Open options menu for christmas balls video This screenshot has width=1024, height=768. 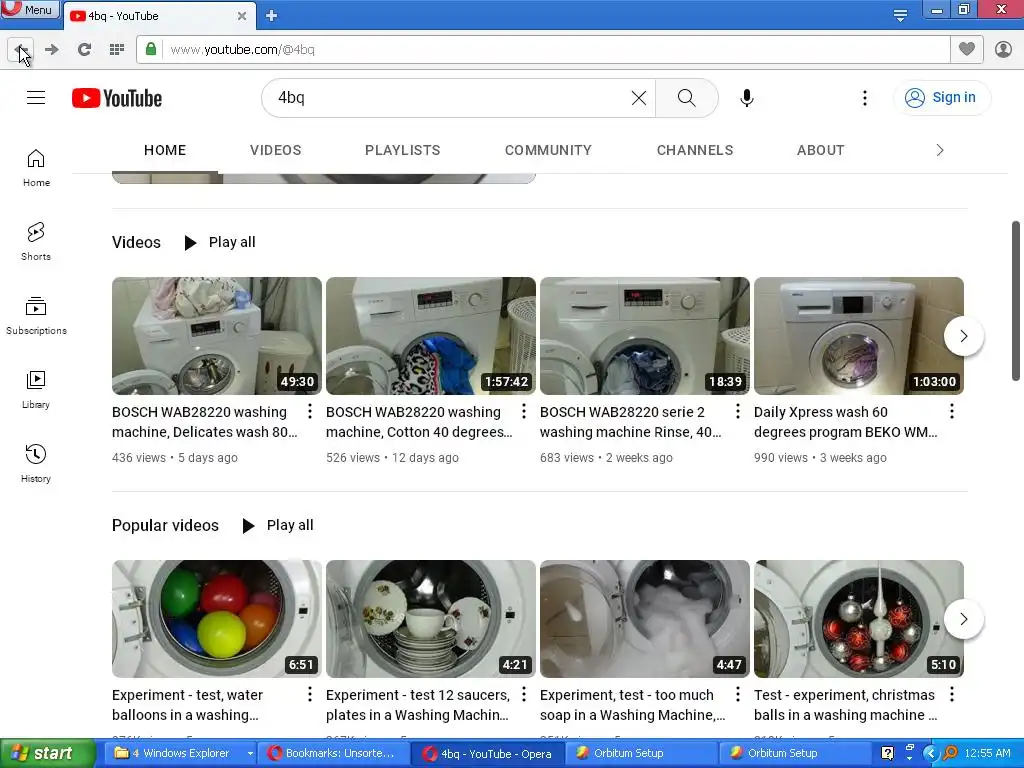click(x=952, y=694)
